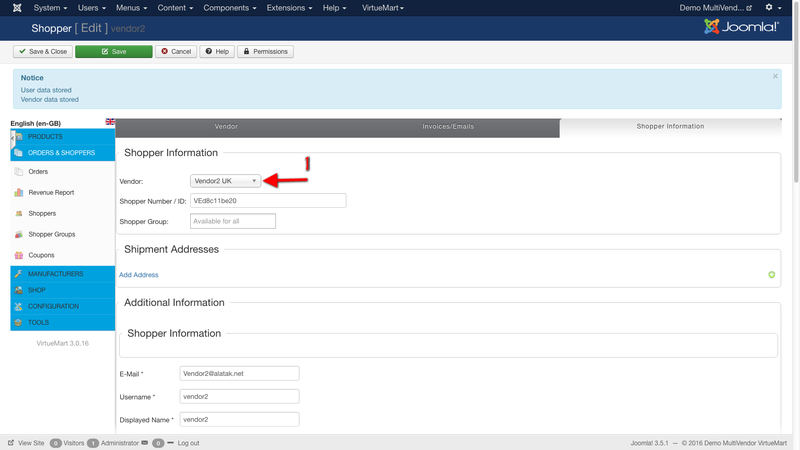
Task: Click the 'VirtueMart 3.0.16' version text
Action: 62,343
